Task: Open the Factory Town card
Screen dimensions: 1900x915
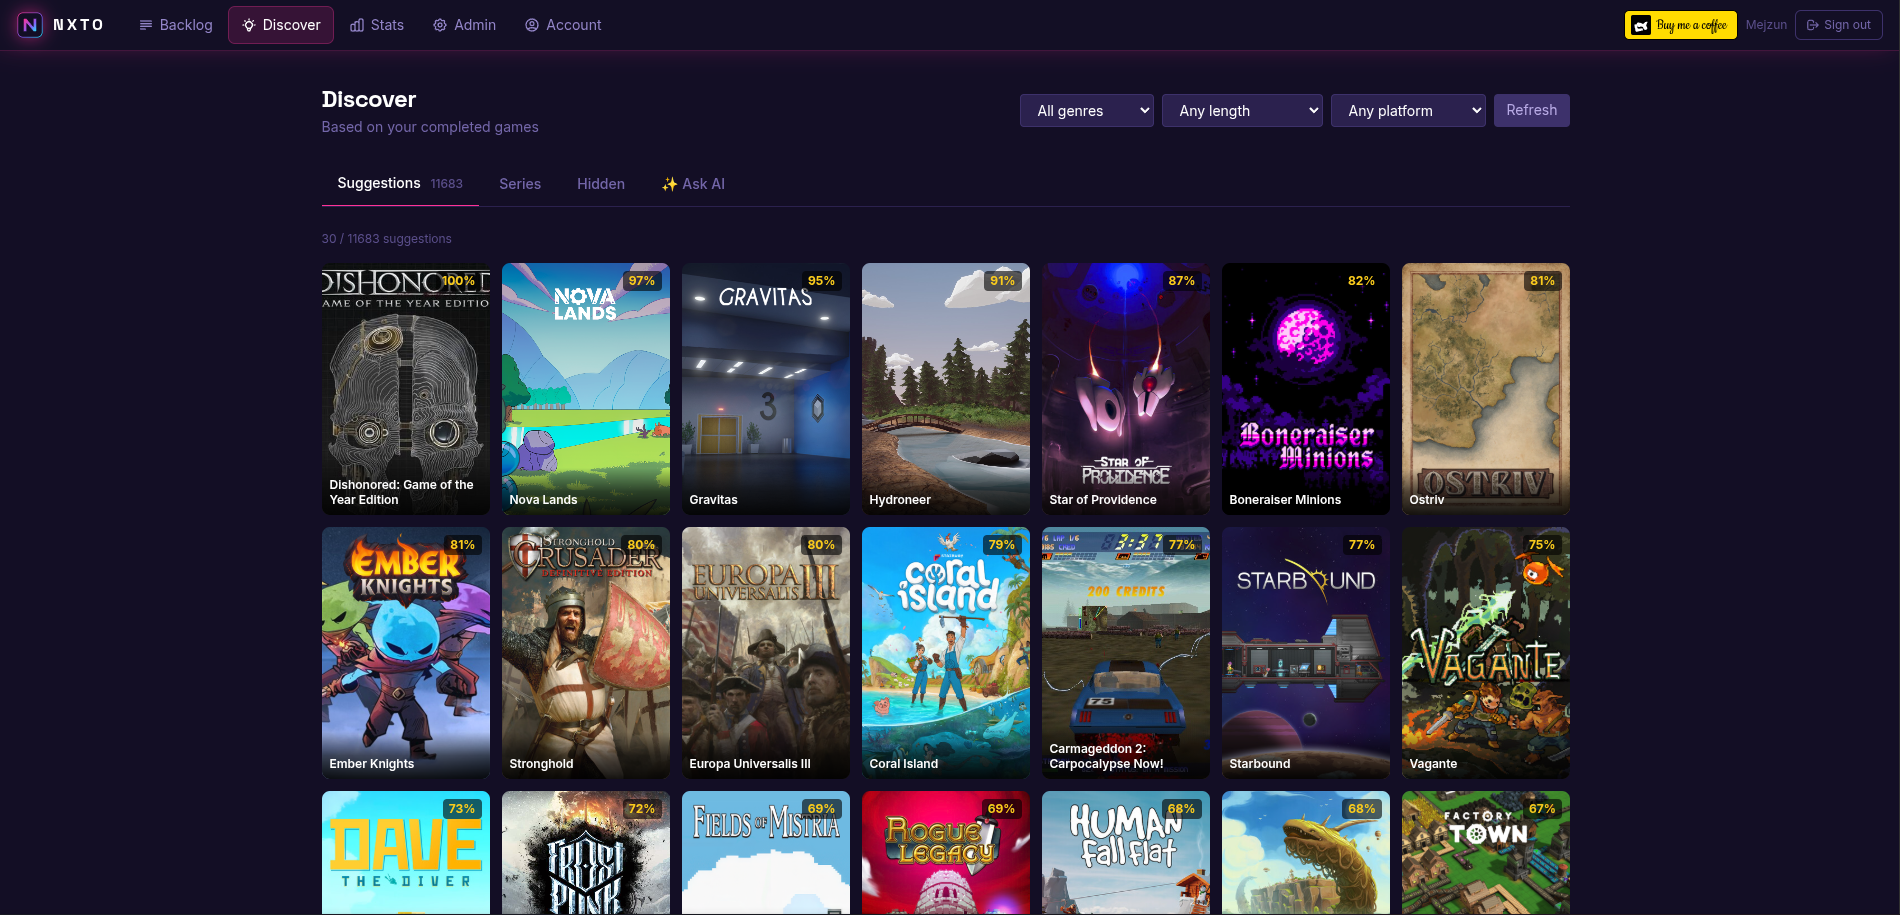Action: (x=1486, y=853)
